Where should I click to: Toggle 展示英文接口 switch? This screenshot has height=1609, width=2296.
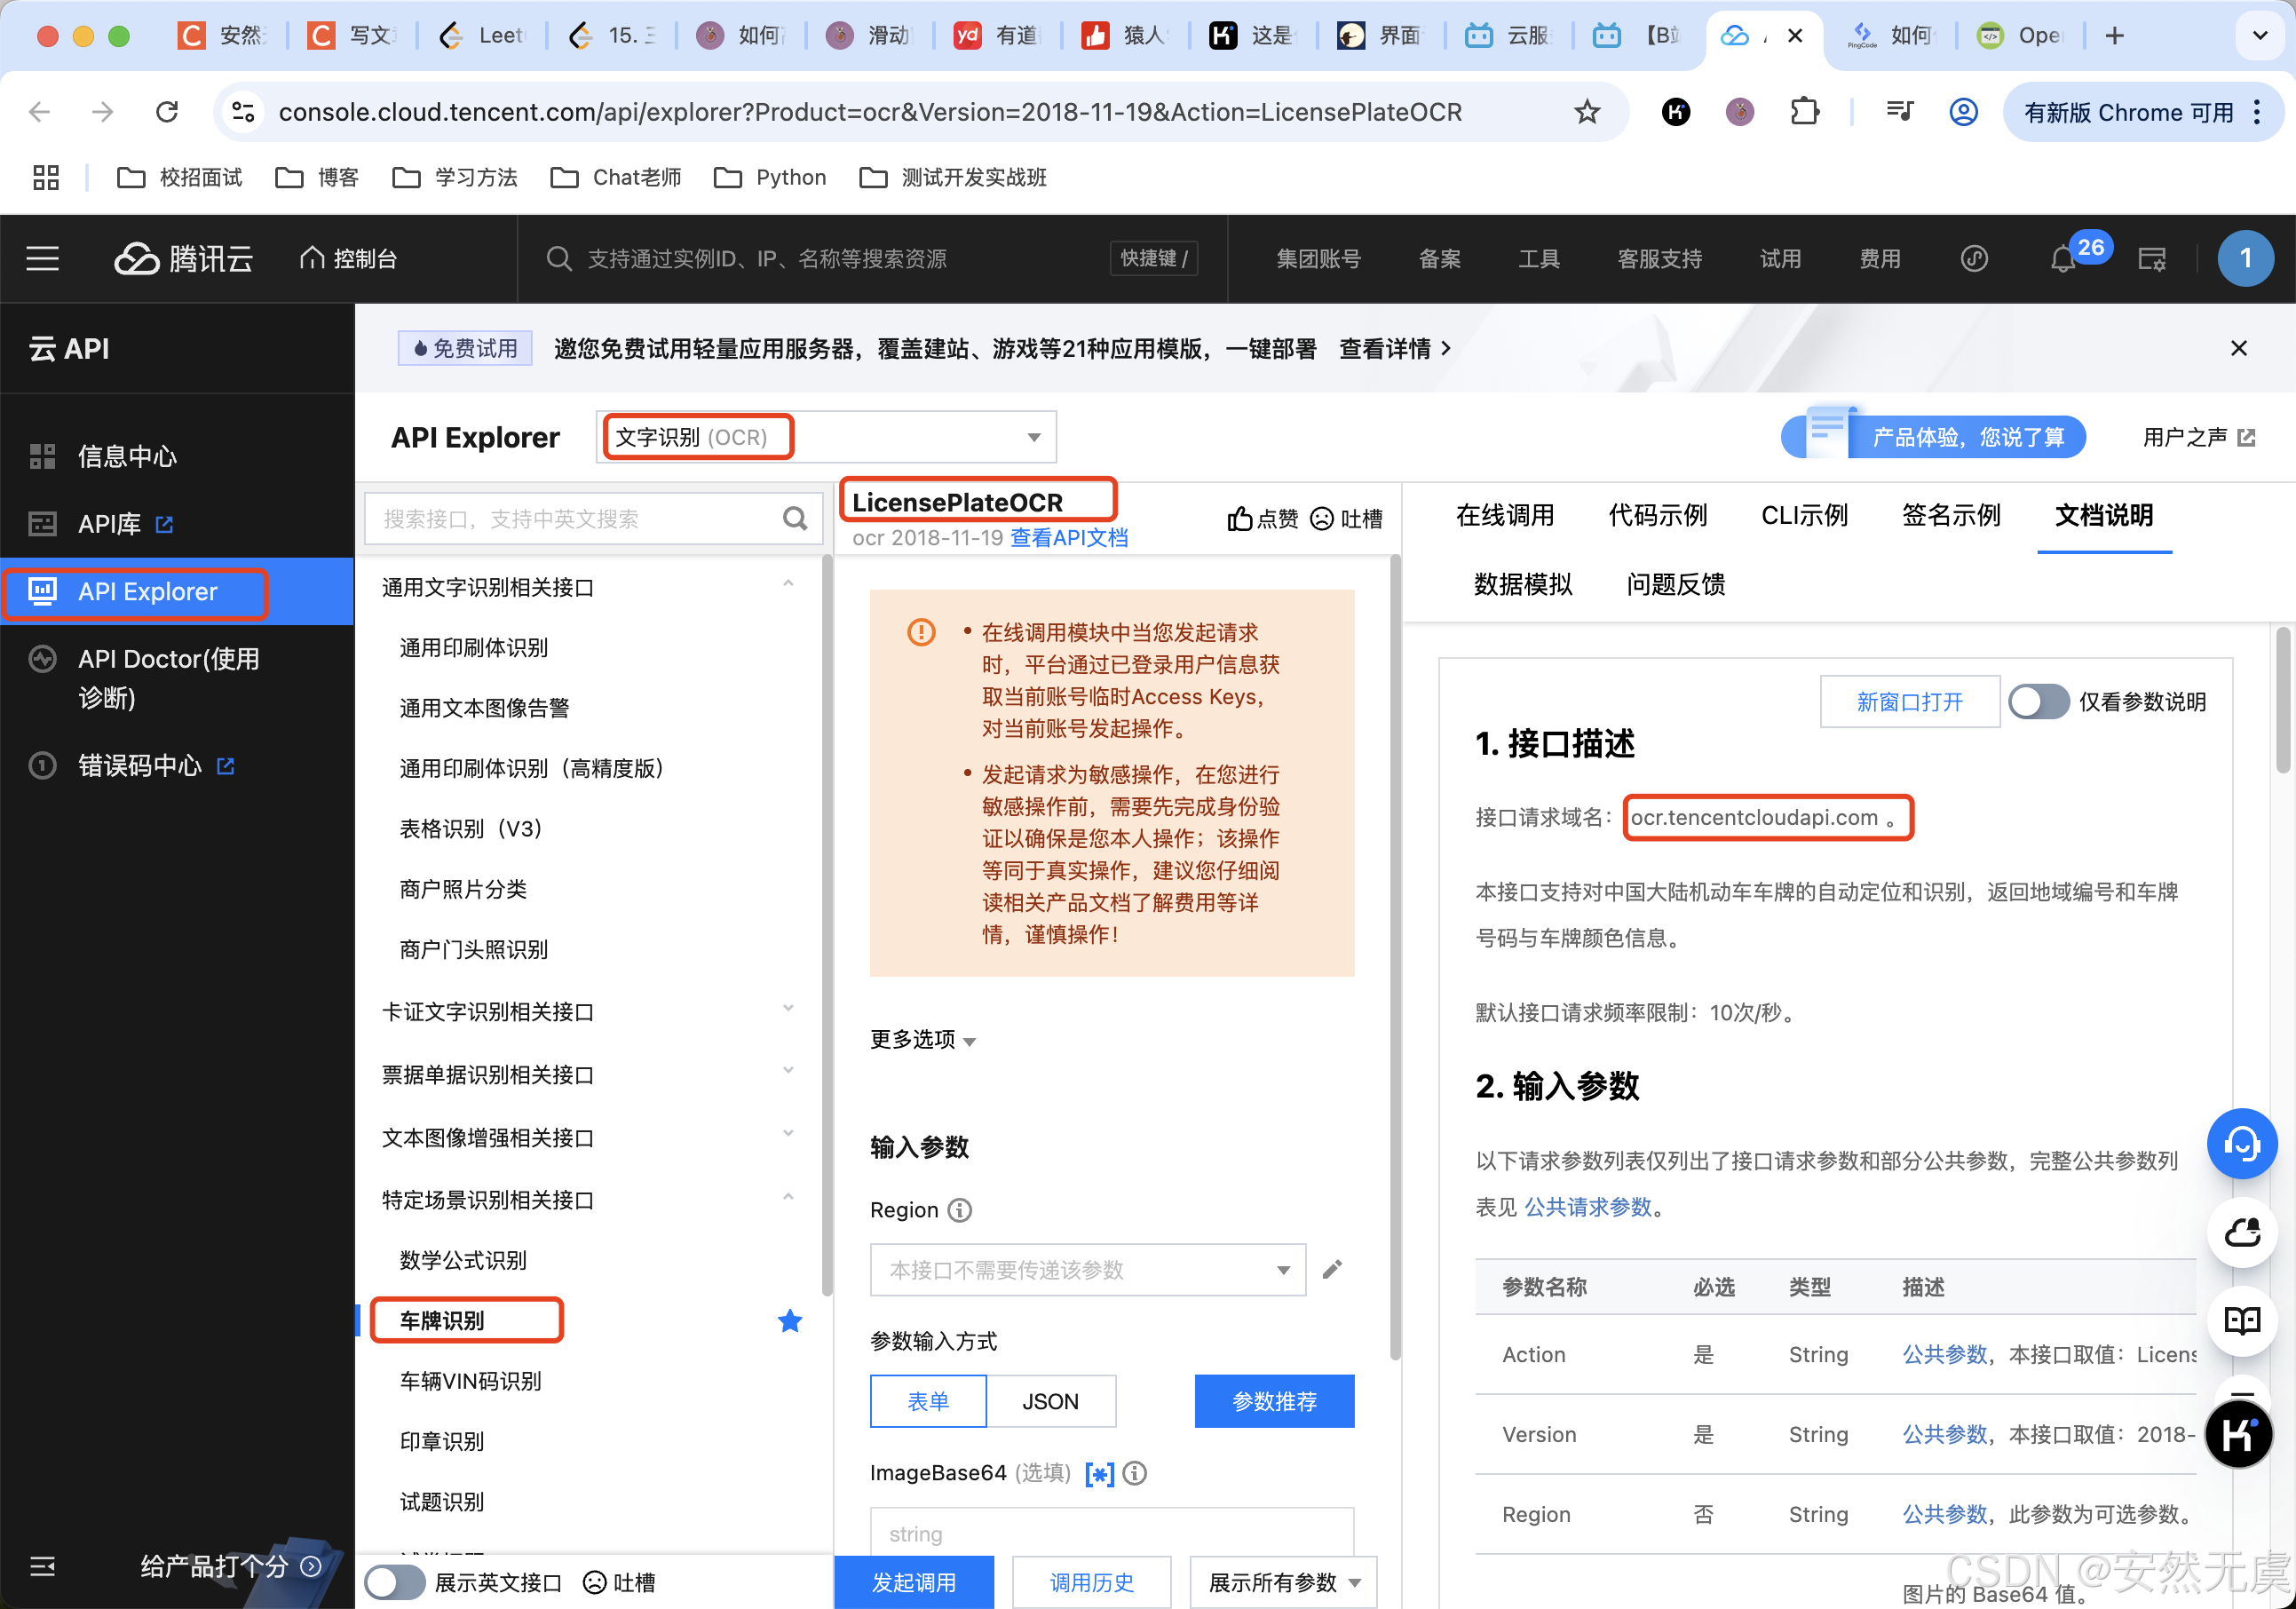394,1582
